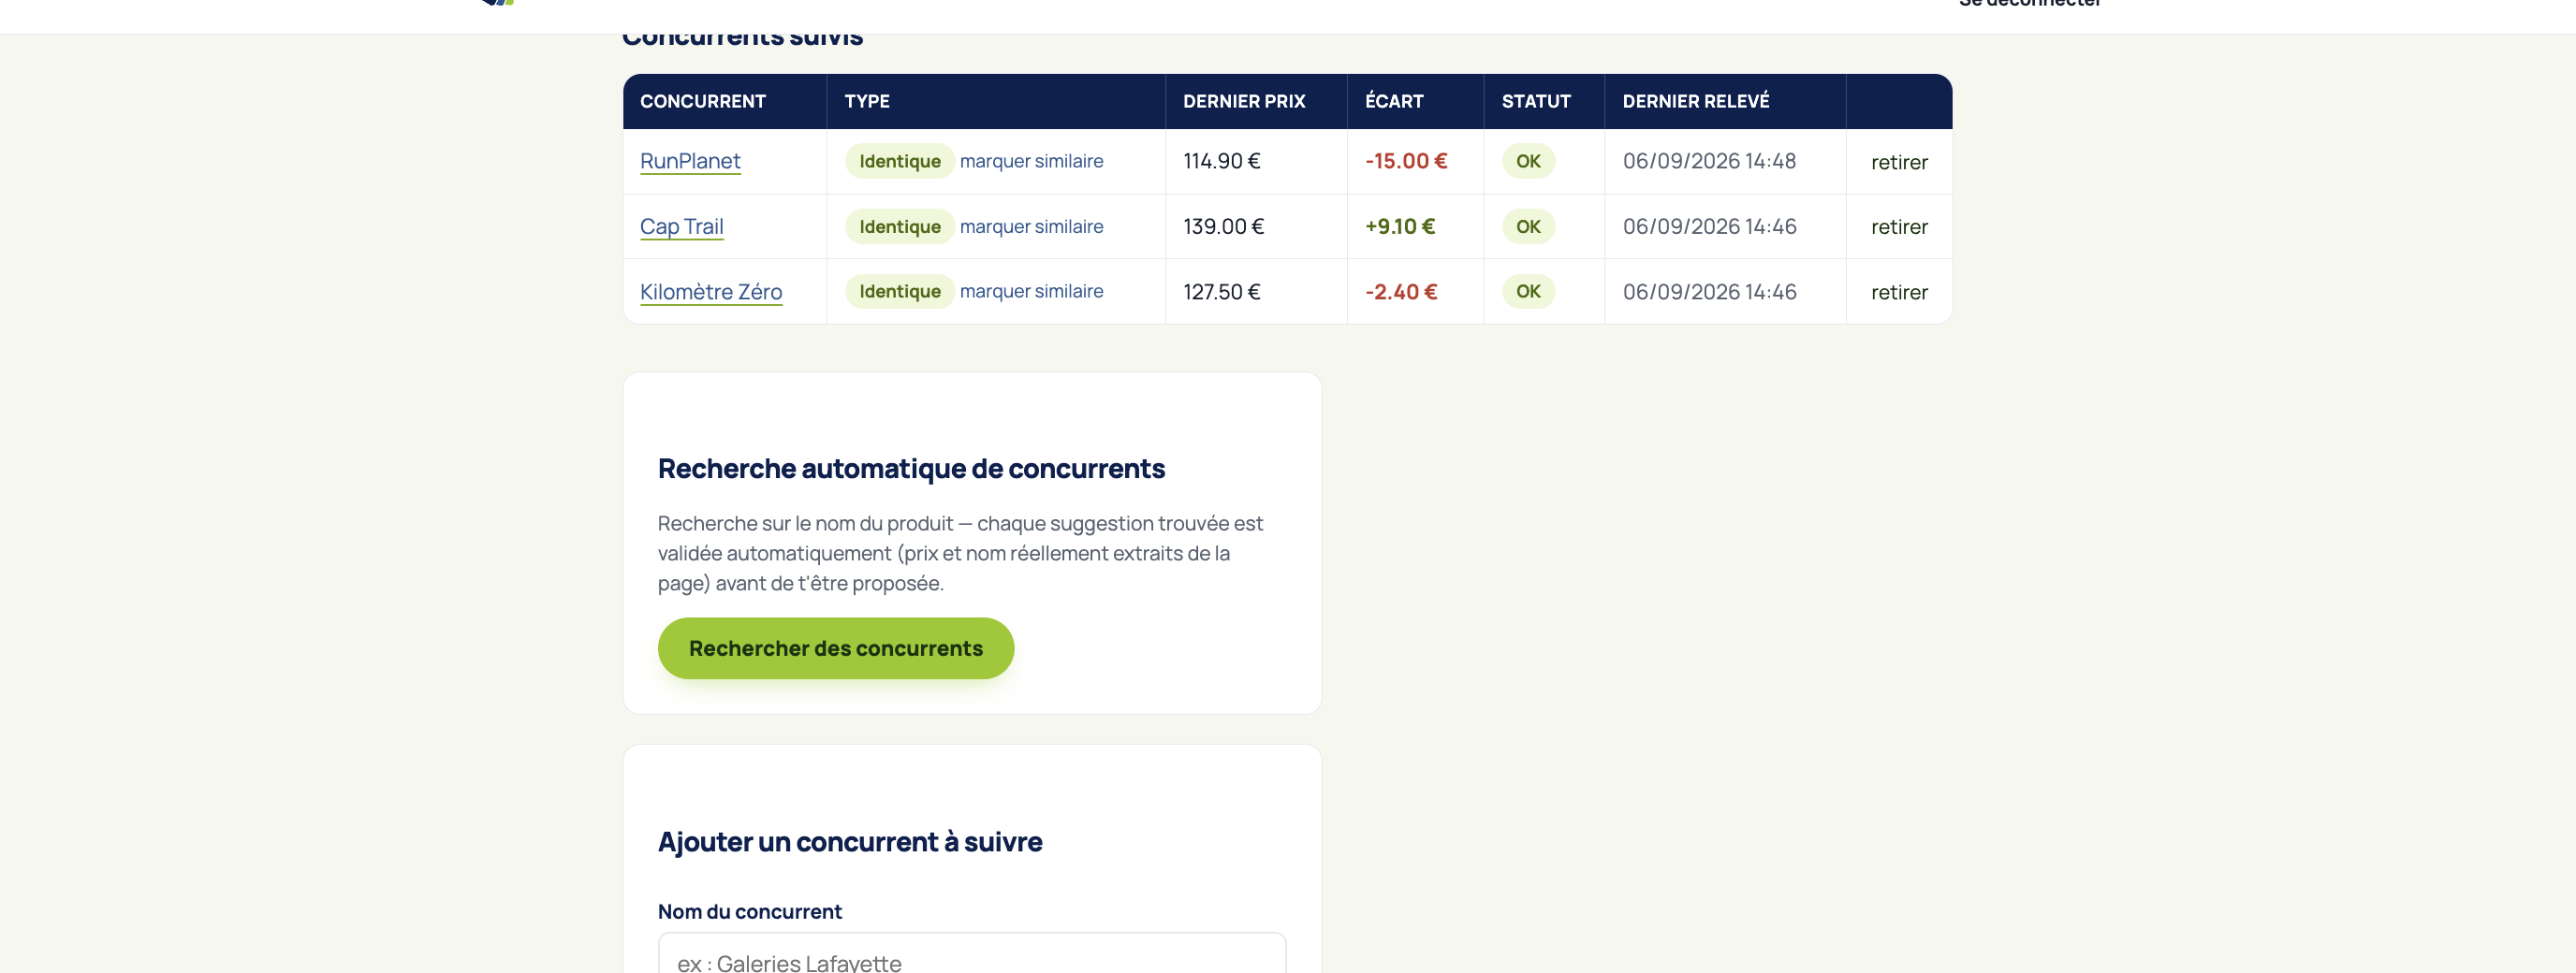Click 'retirer' for Cap Trail

(x=1899, y=227)
